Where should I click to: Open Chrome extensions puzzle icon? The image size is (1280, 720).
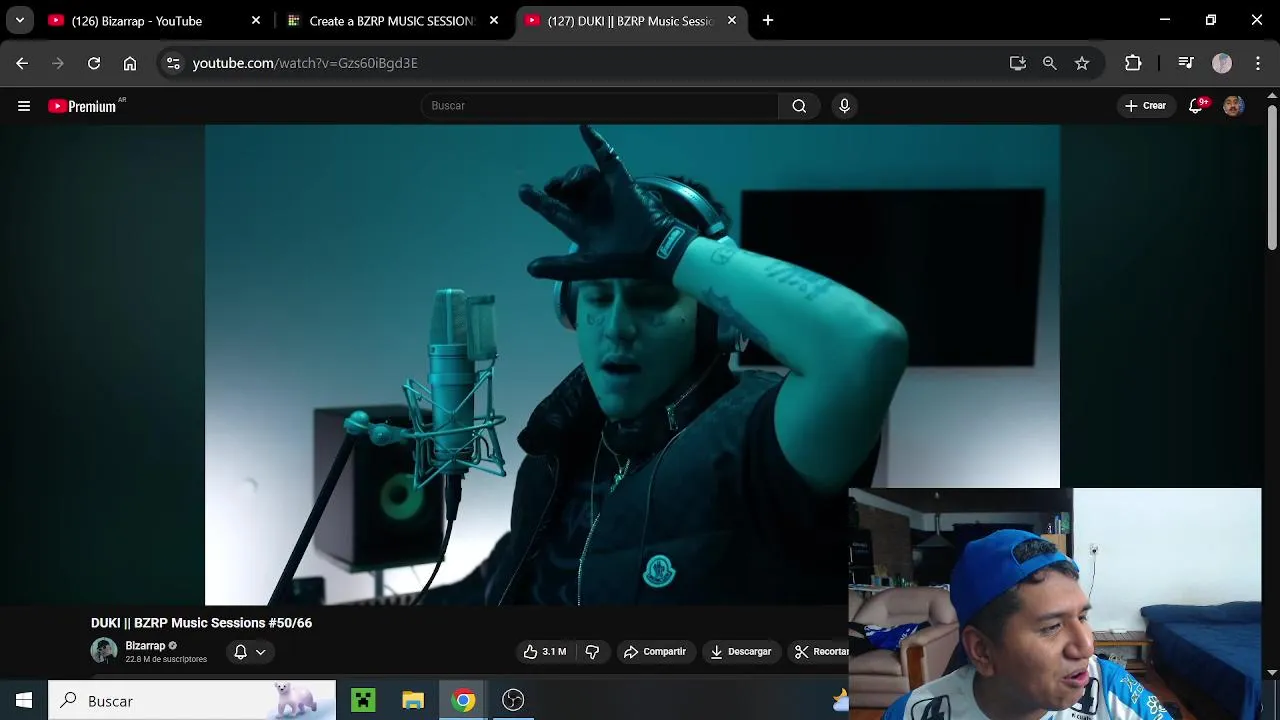click(x=1133, y=63)
